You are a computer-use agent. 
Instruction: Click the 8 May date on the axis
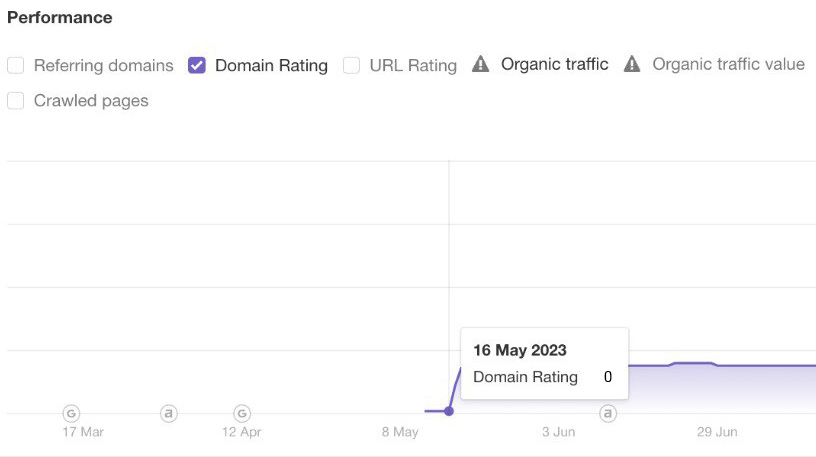point(400,432)
